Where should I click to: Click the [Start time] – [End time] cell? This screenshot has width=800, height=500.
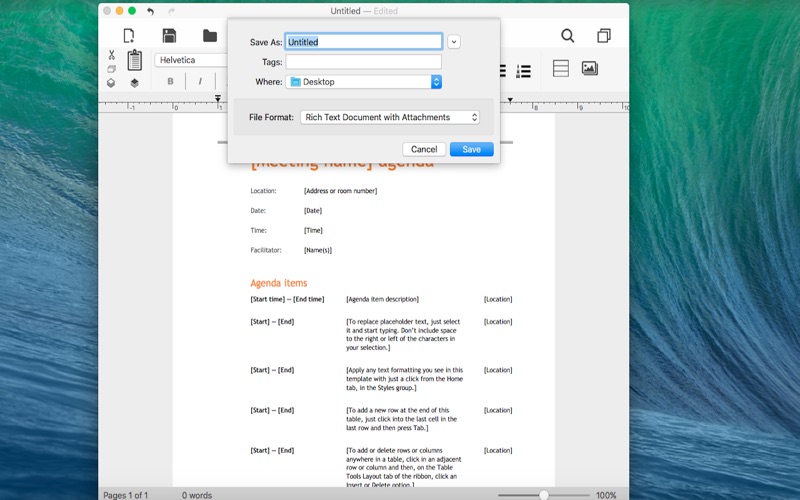287,299
